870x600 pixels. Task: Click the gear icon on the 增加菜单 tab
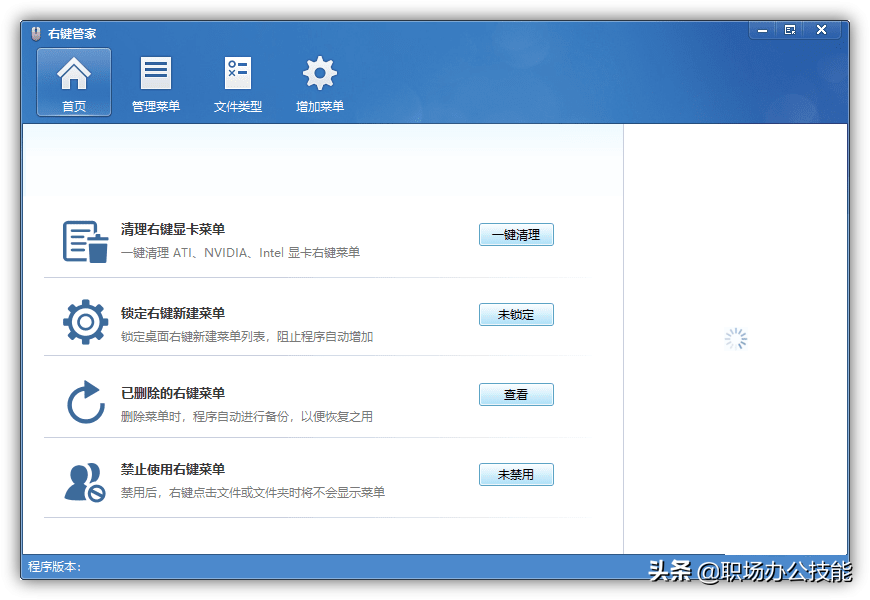click(319, 71)
